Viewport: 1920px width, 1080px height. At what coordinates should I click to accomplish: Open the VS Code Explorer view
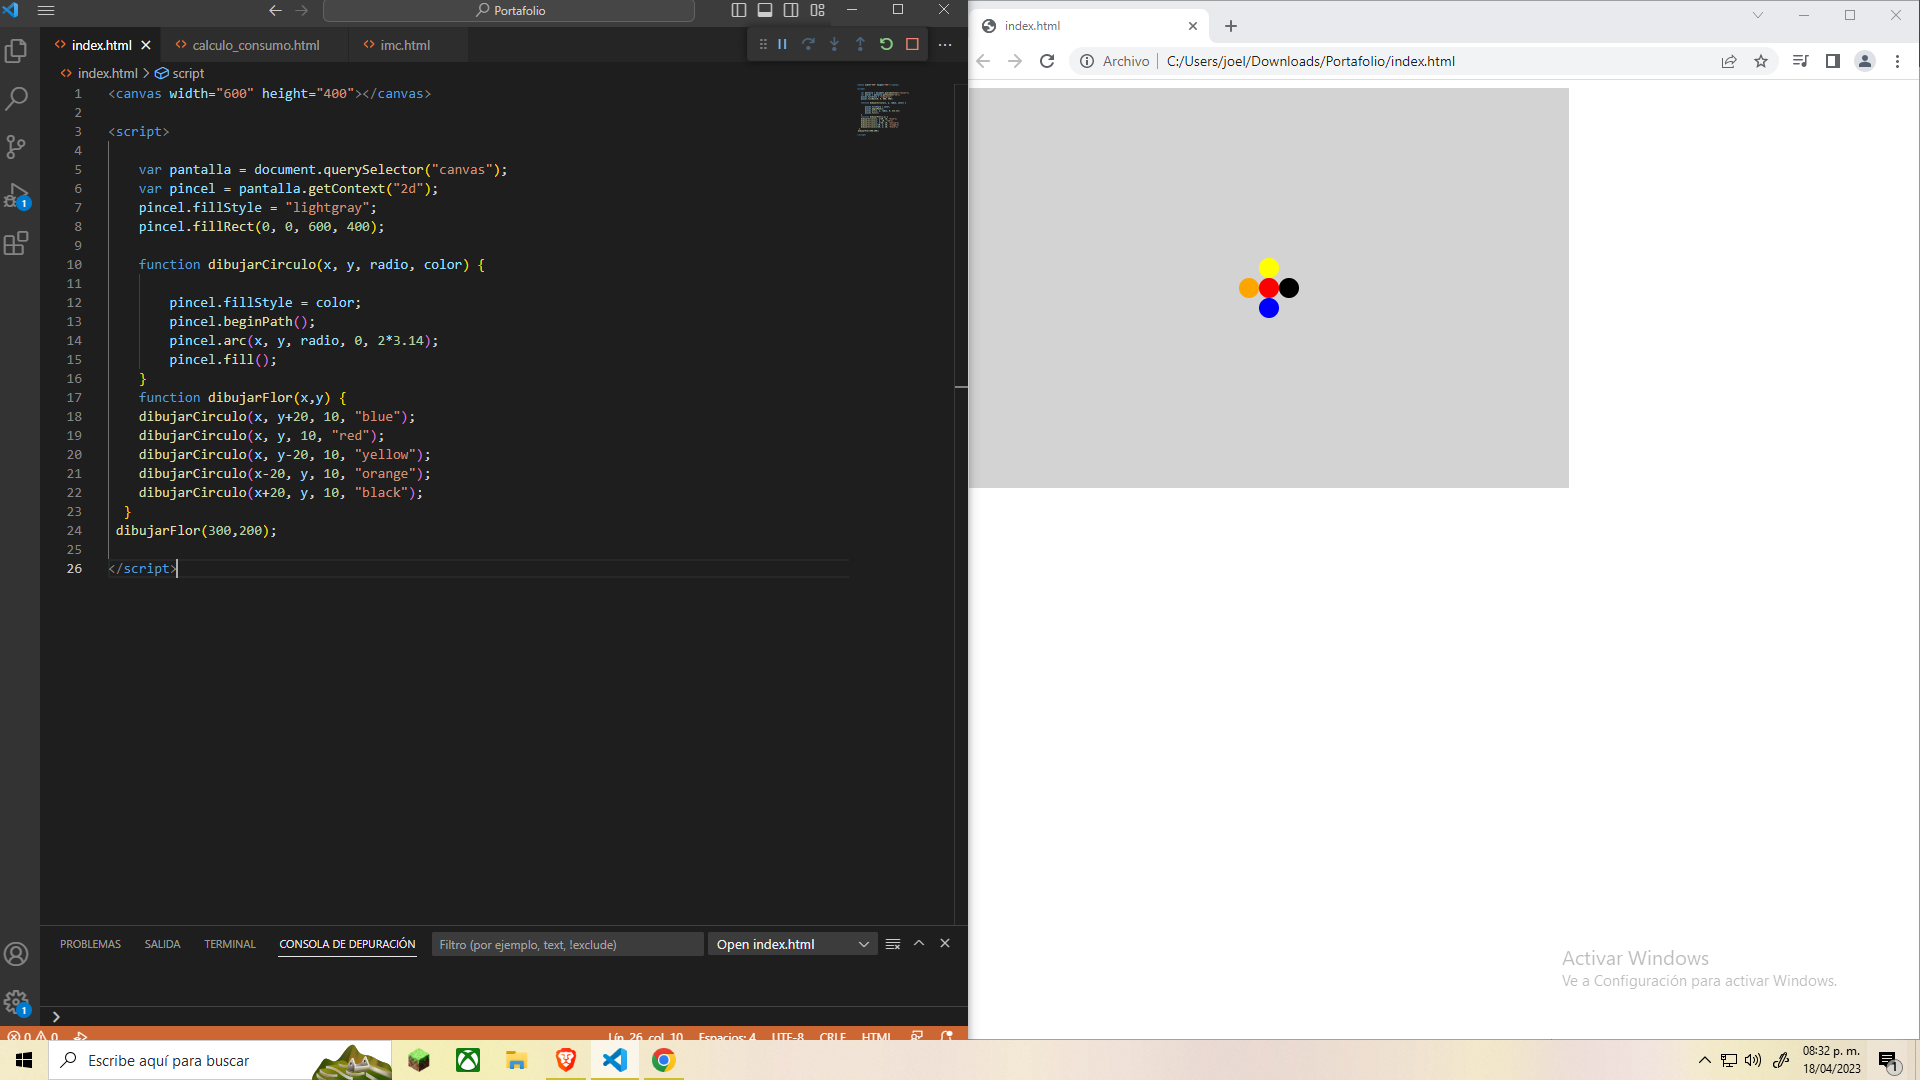tap(17, 51)
